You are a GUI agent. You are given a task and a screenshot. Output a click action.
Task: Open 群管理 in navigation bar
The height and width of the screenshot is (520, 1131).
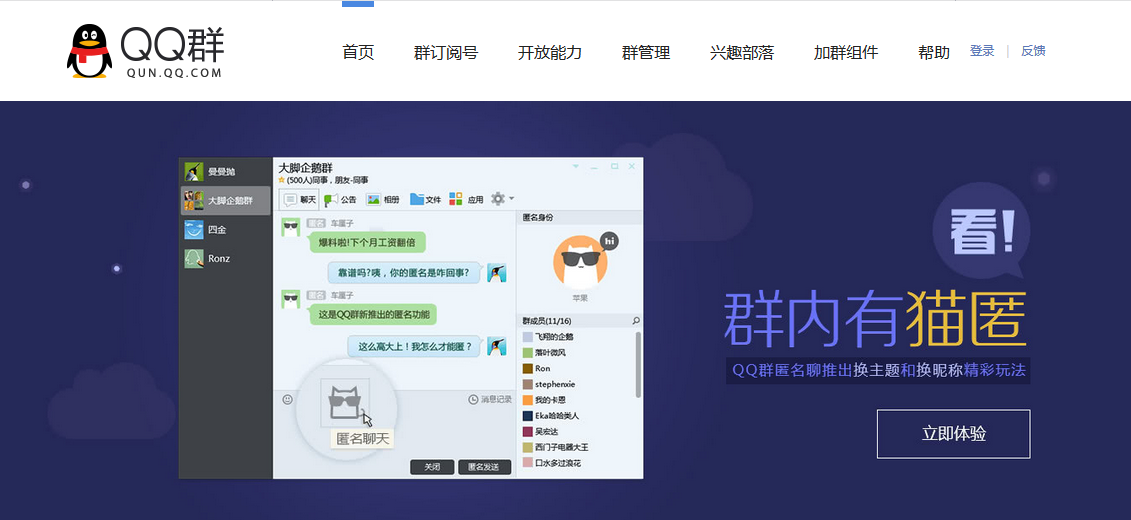pyautogui.click(x=646, y=53)
